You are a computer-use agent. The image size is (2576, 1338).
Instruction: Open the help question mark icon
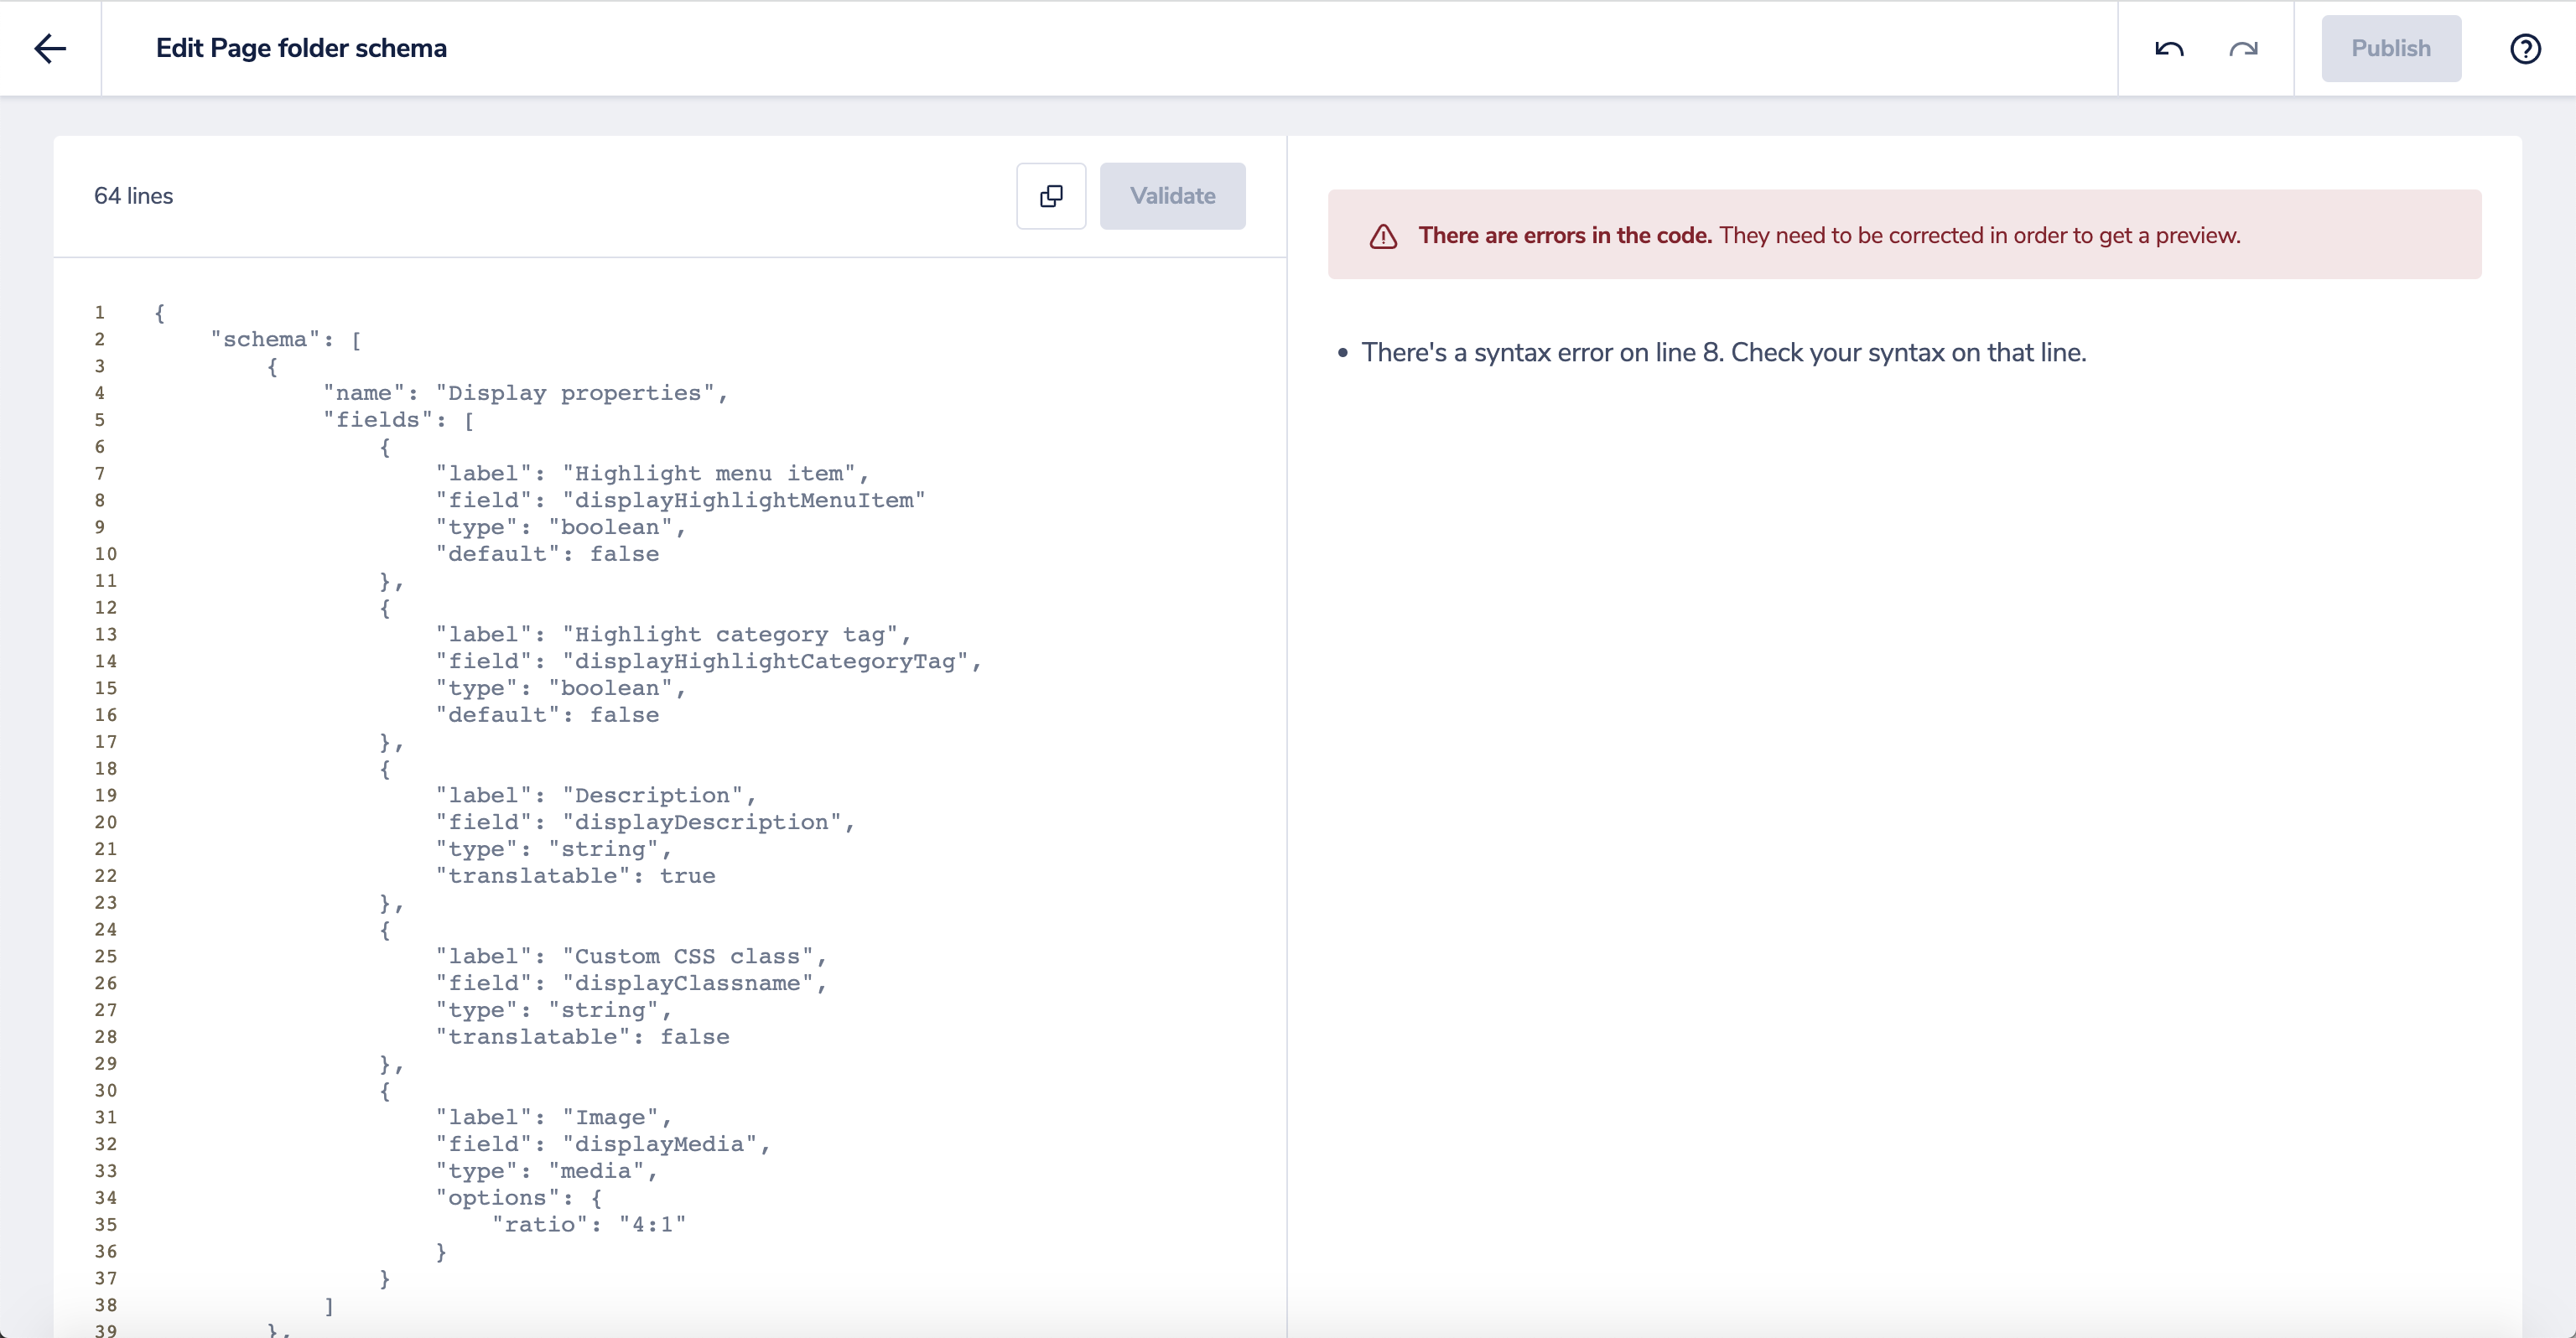[2525, 48]
